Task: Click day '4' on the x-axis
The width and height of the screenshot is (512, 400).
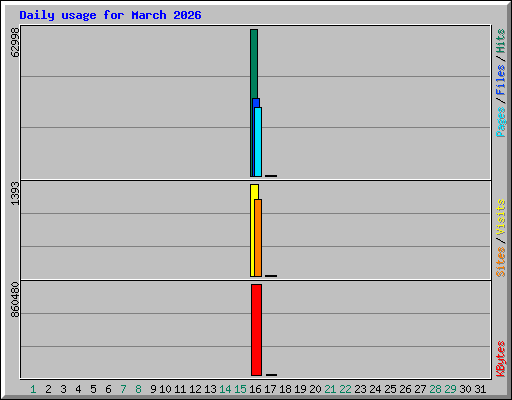Action: (x=78, y=389)
